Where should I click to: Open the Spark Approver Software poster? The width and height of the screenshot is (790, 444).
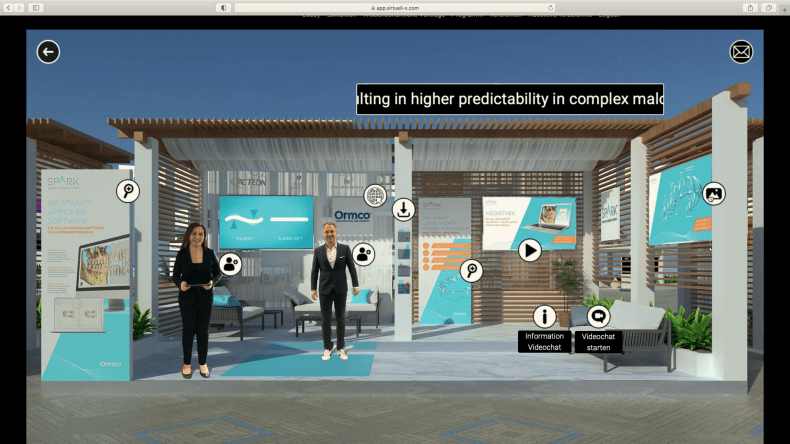click(x=86, y=275)
